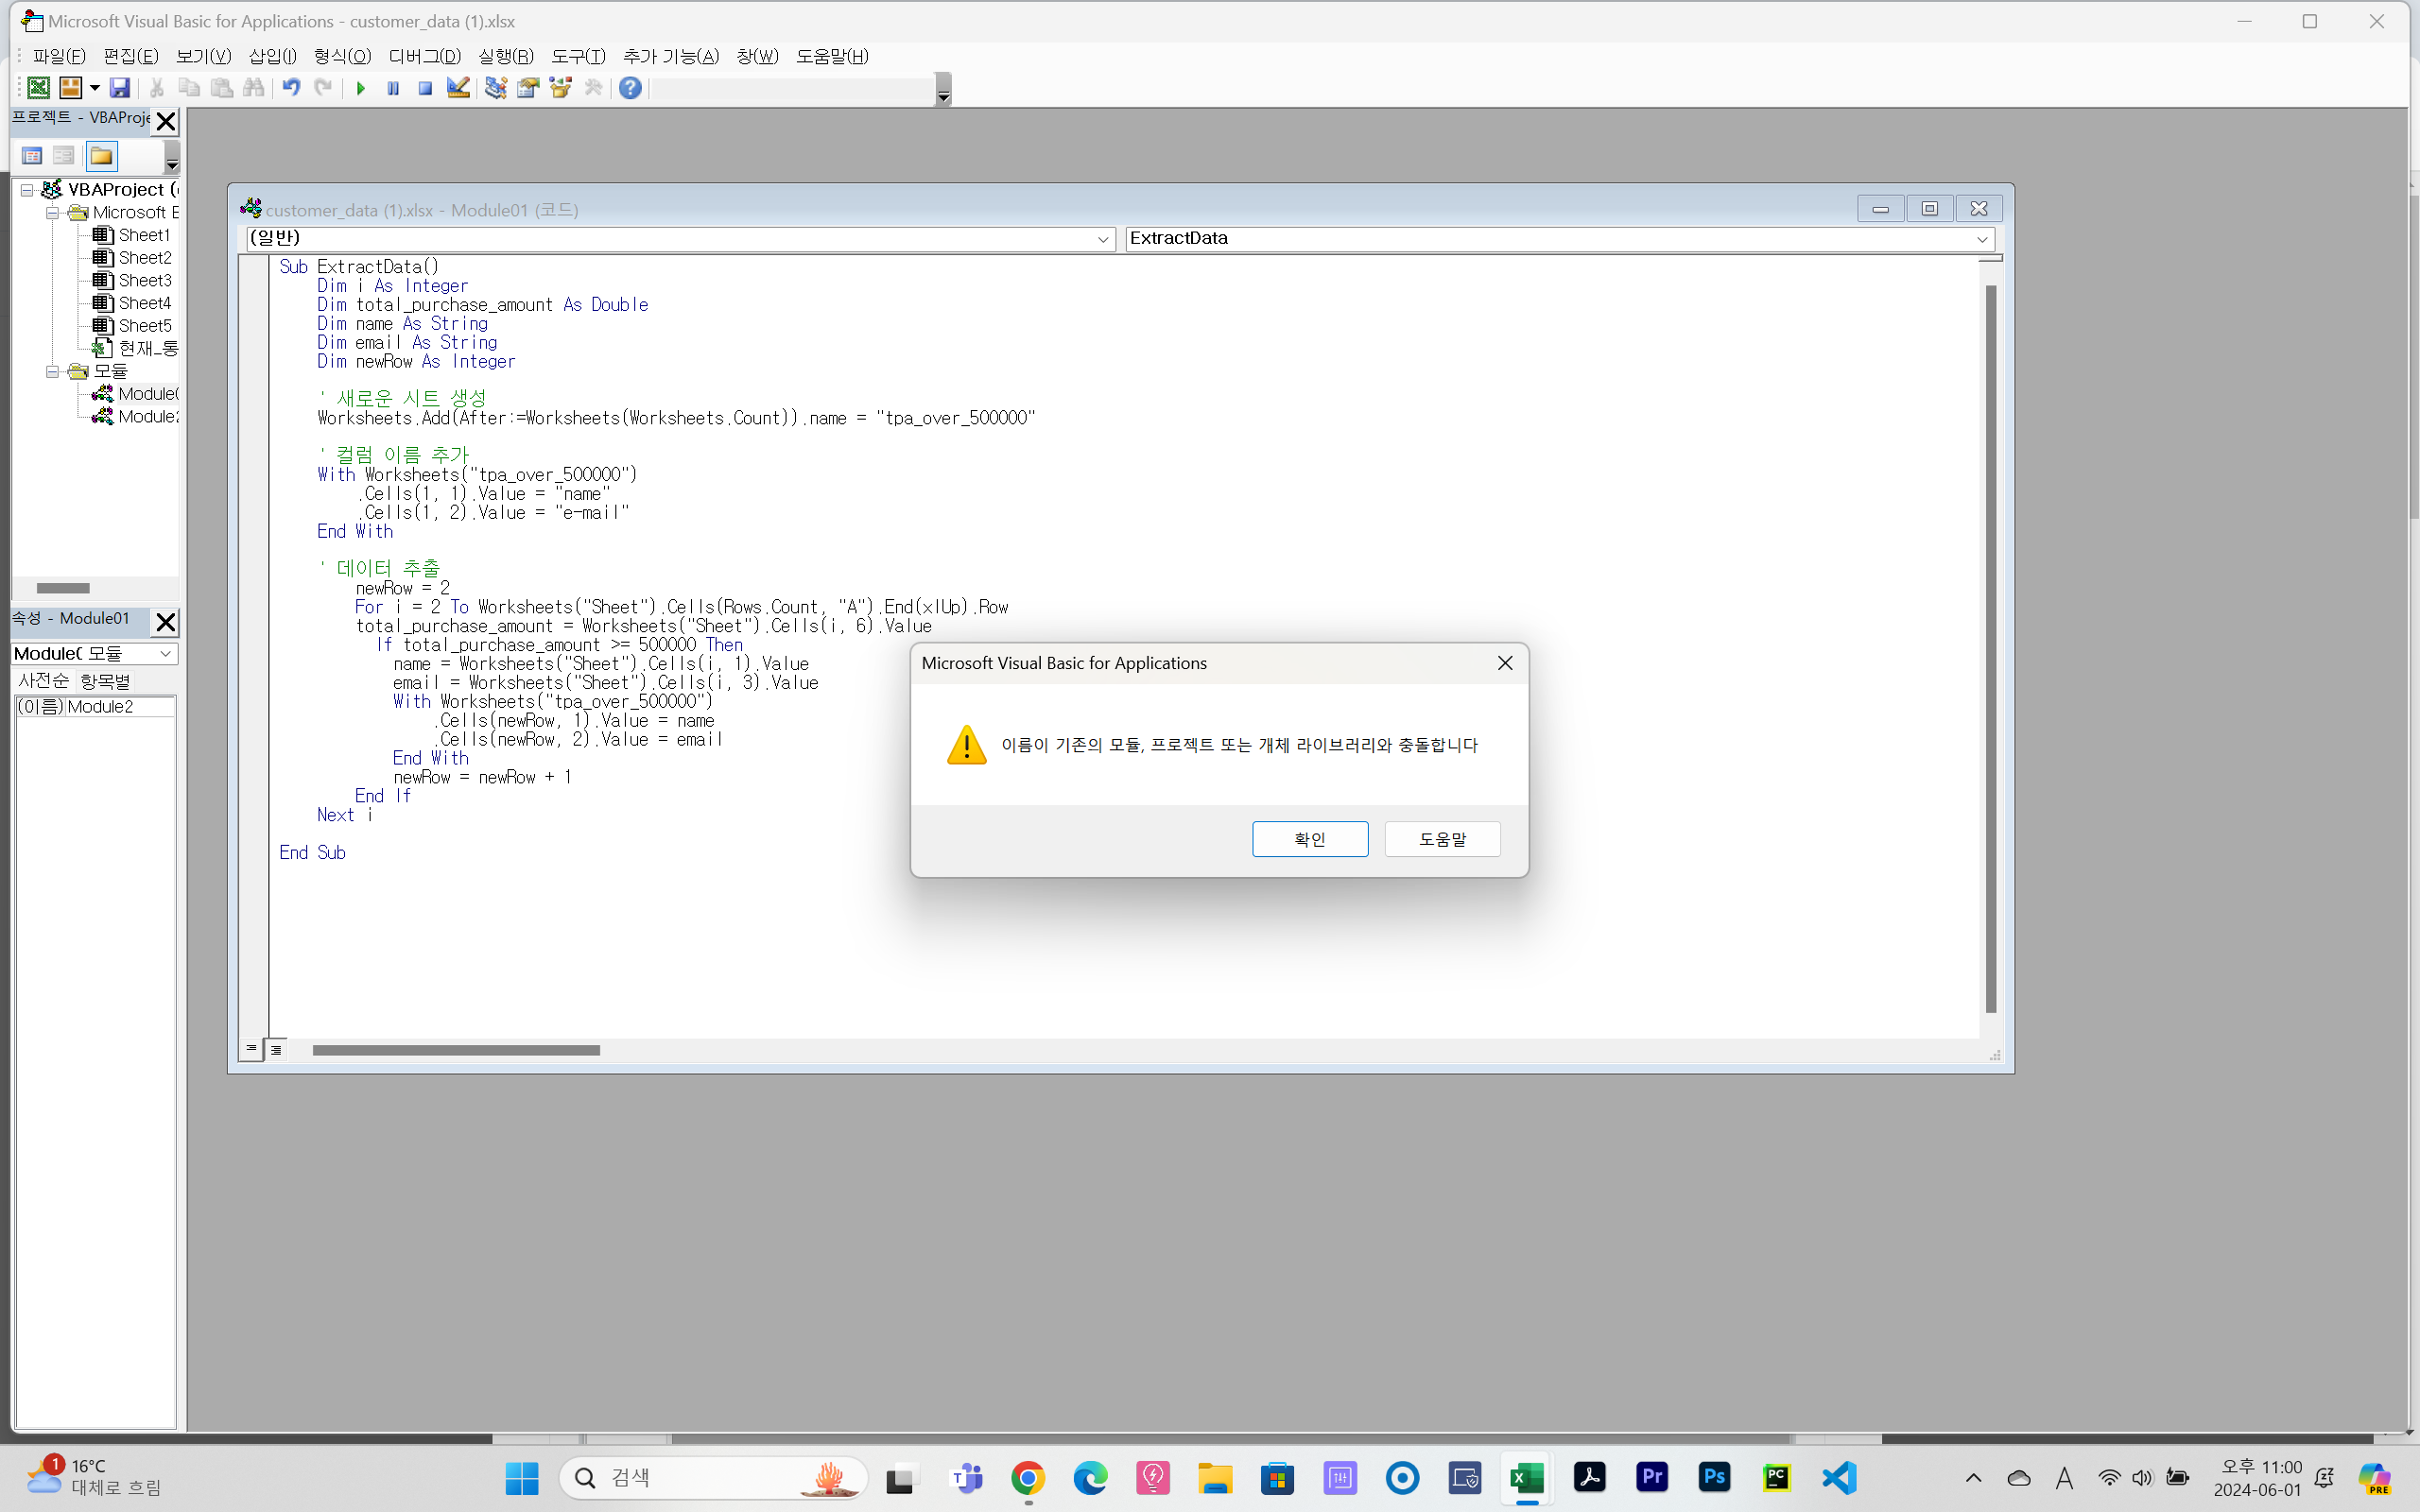Save the project with the floppy disk icon

point(120,88)
